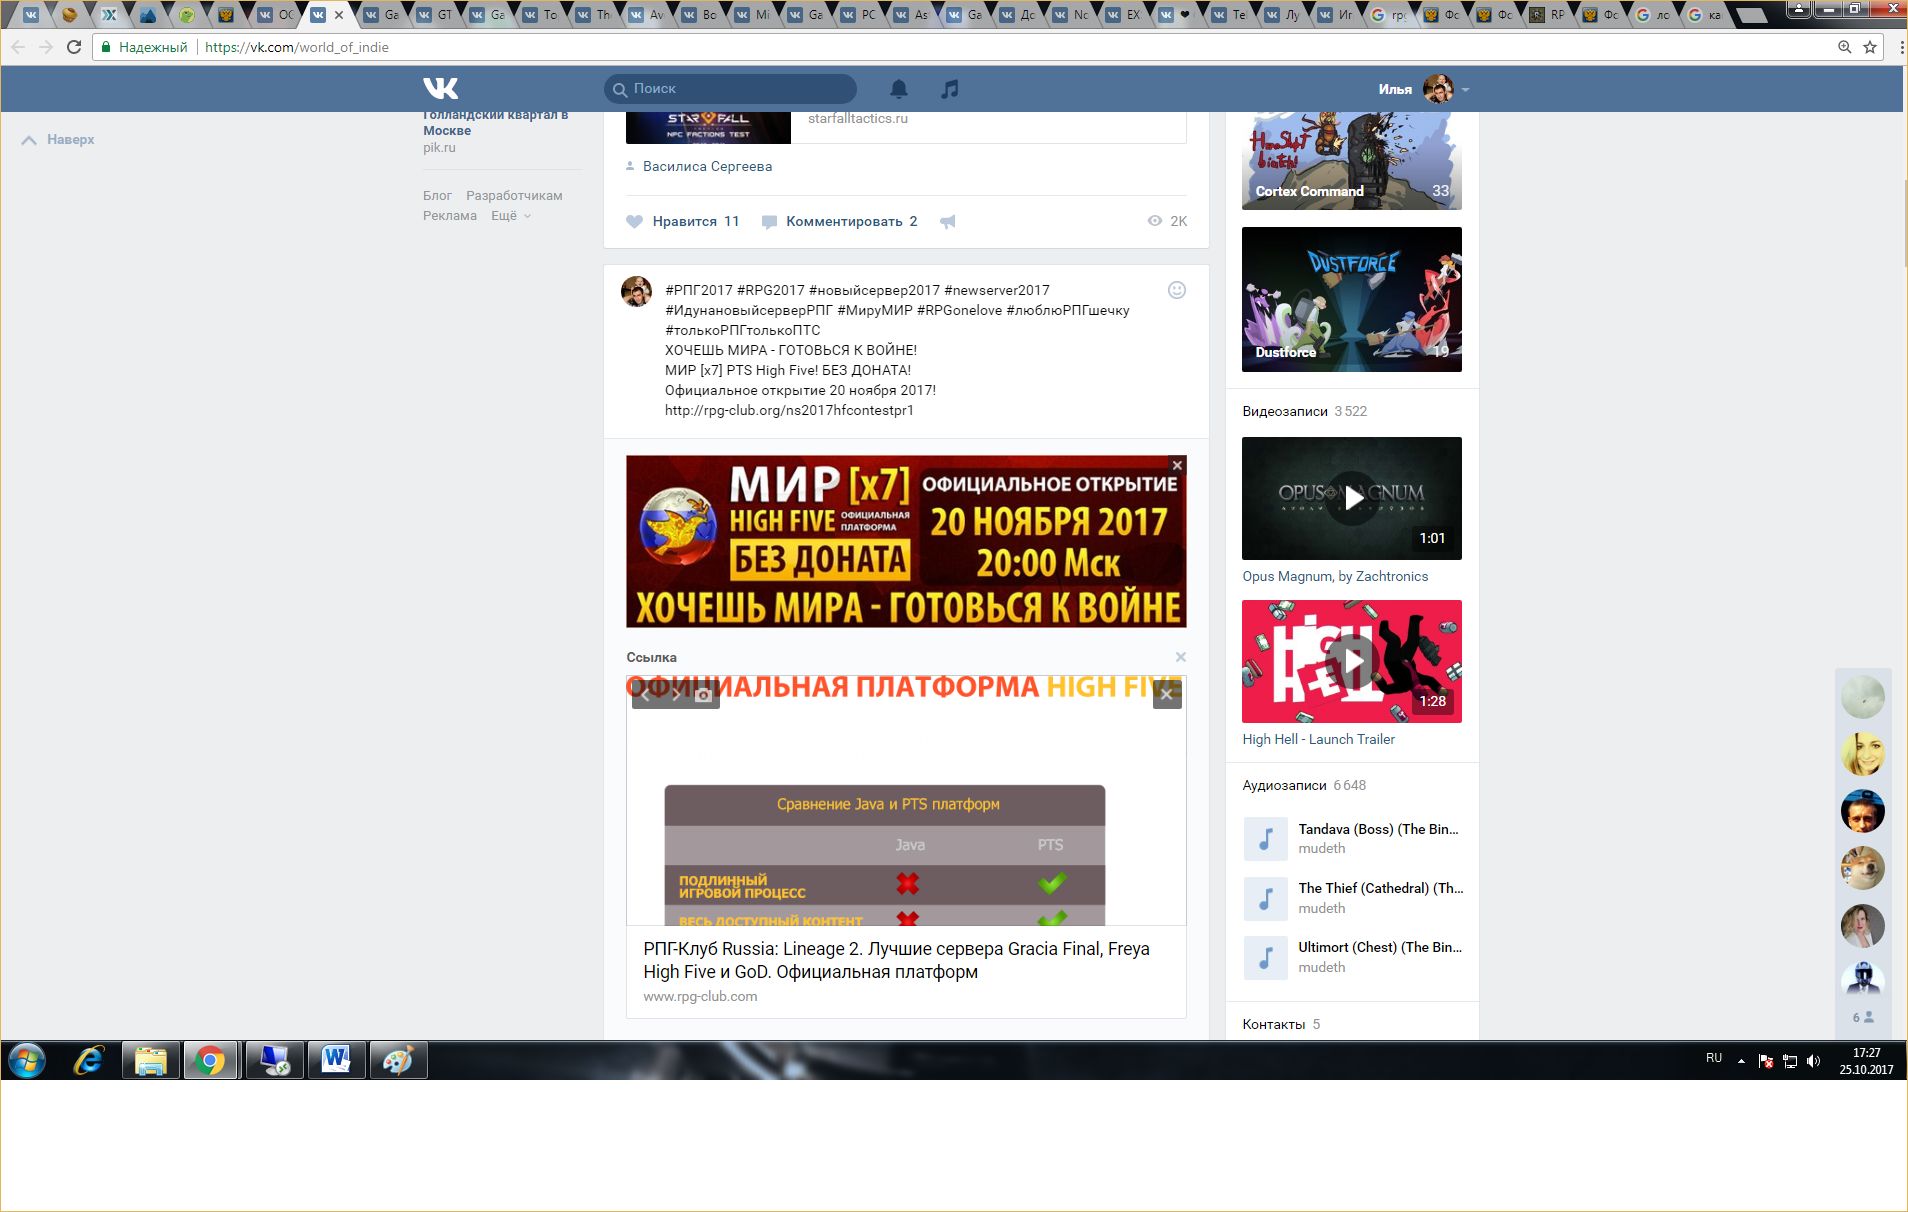Like the post with Нравится
Screen dimensions: 1908x1212
pyautogui.click(x=684, y=222)
